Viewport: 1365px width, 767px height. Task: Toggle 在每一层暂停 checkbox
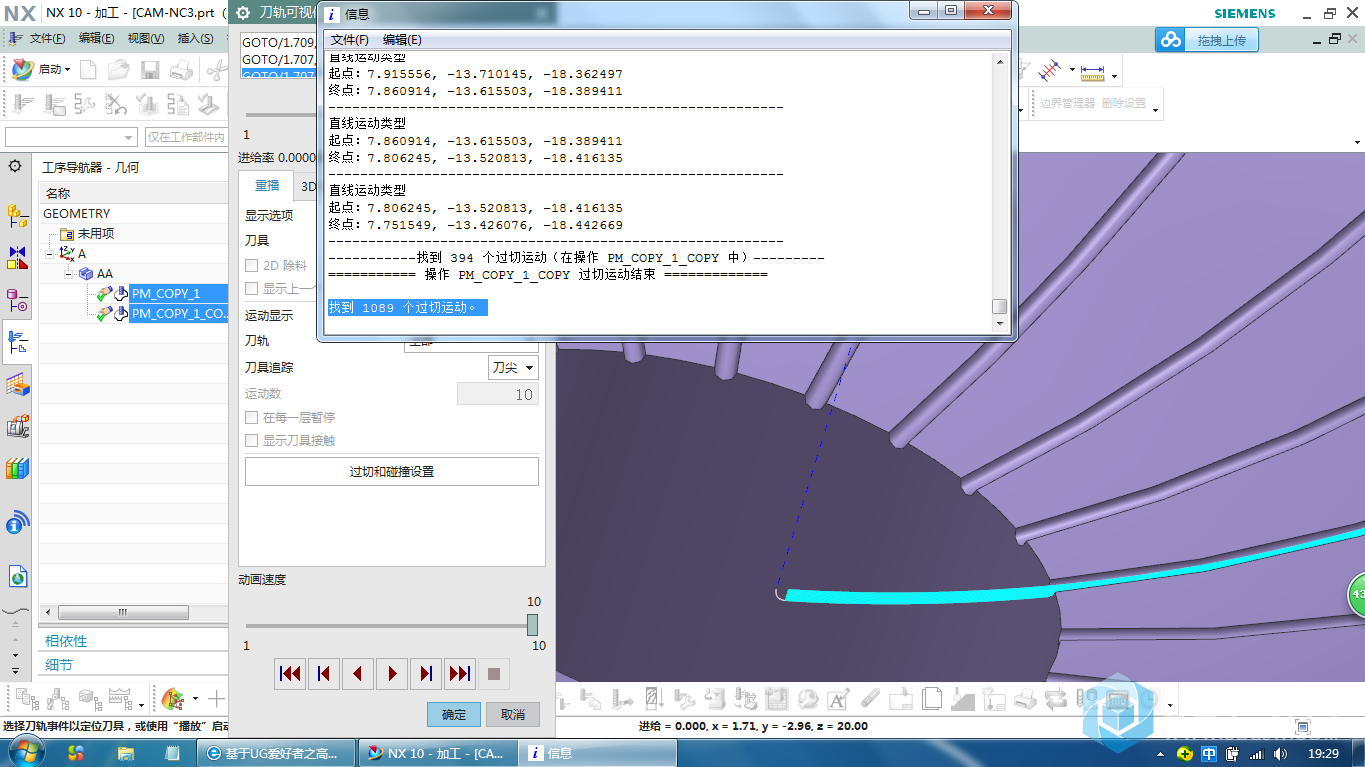pyautogui.click(x=252, y=418)
